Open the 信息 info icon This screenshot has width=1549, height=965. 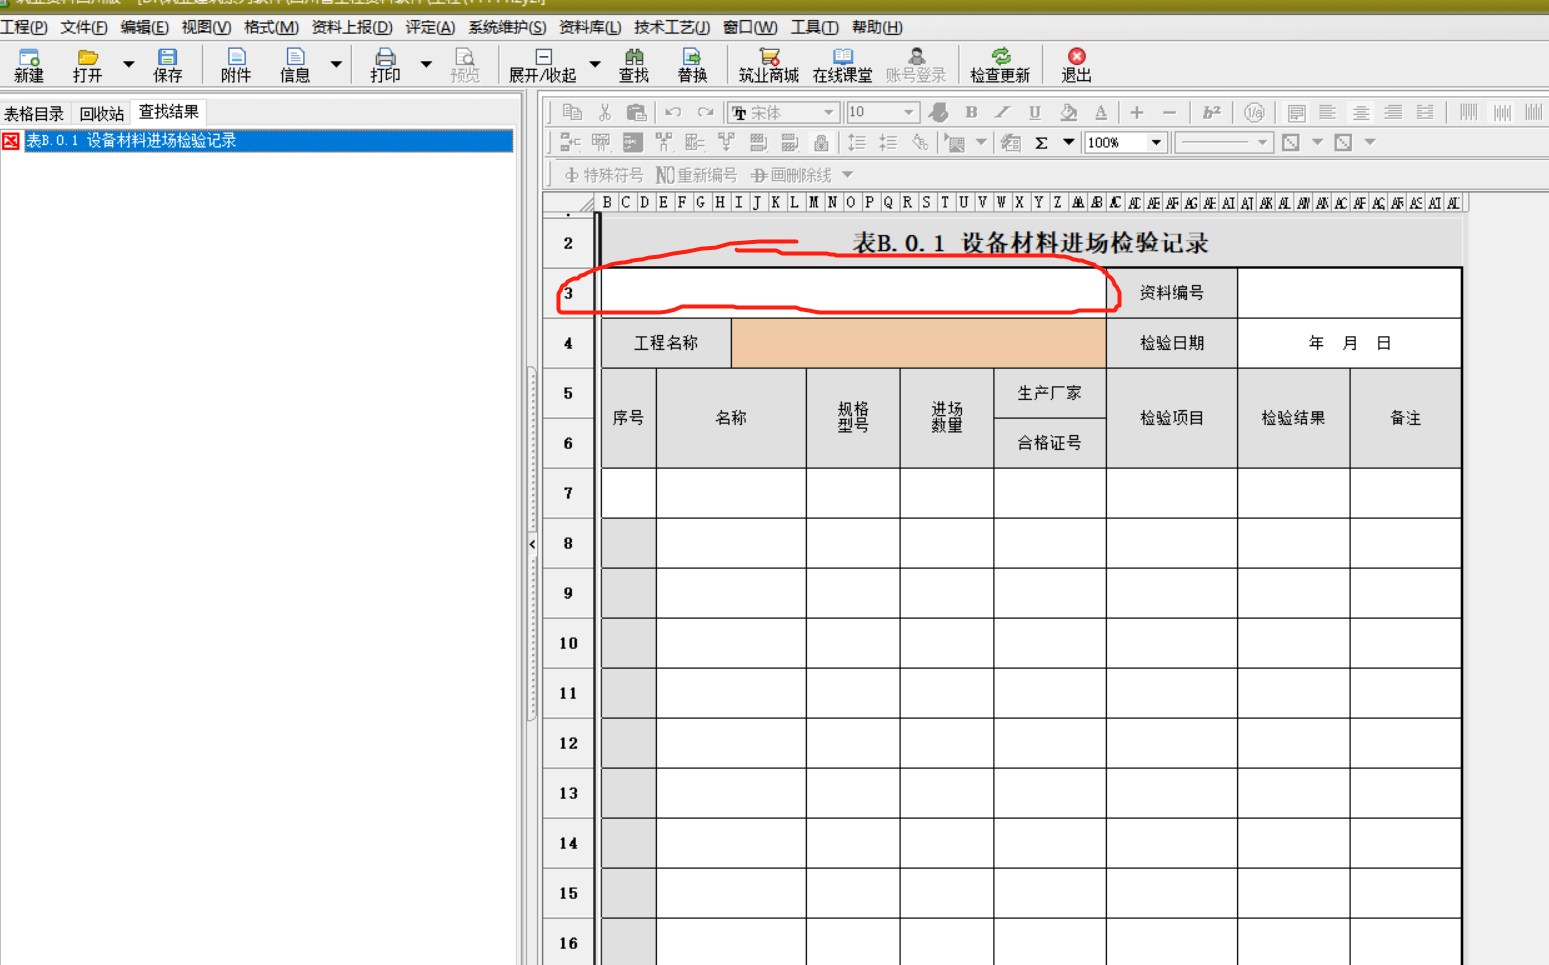294,65
